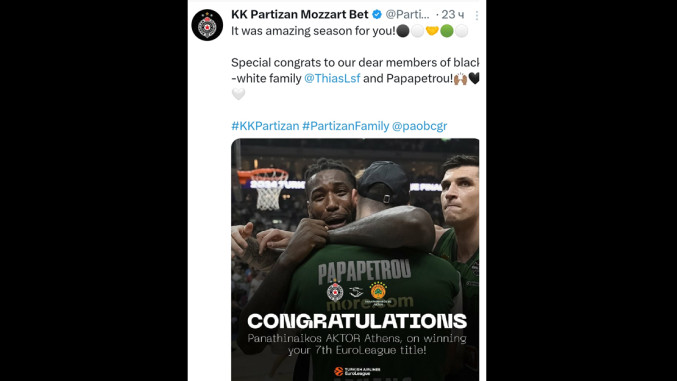
Task: Click the handshake emoji in the tweet
Action: point(432,31)
